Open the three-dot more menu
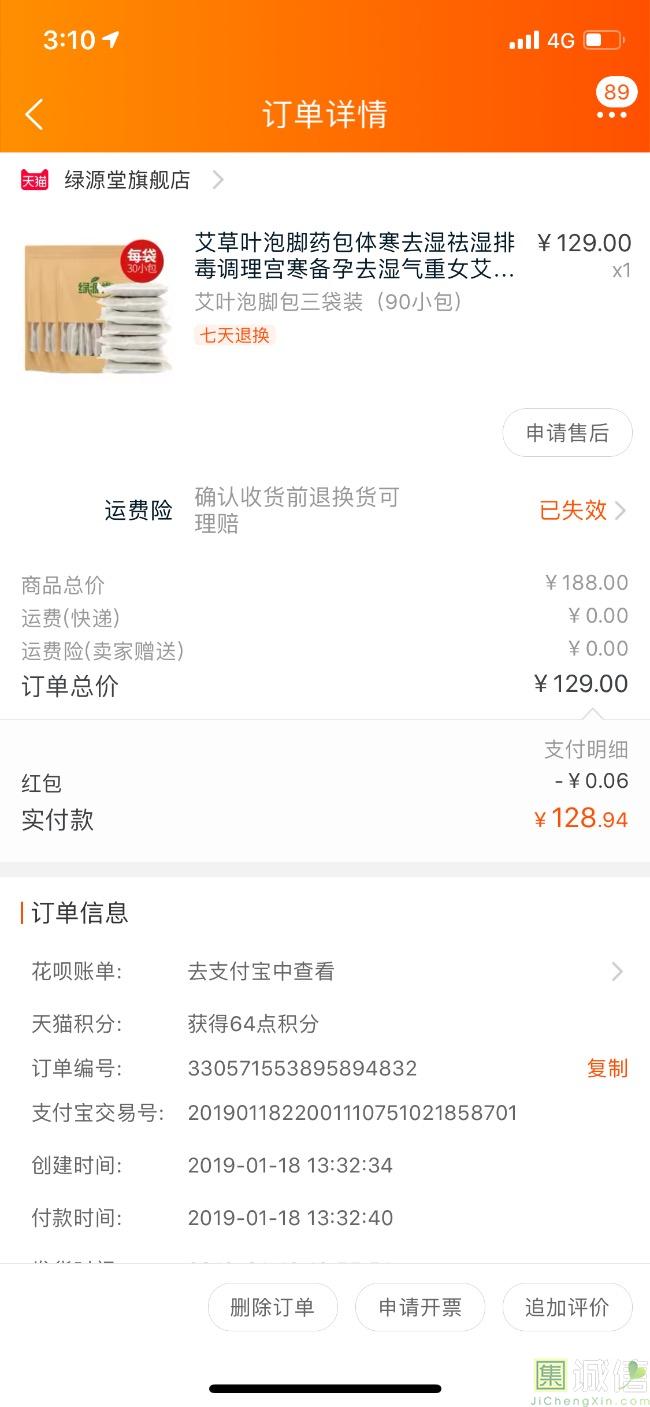Viewport: 650px width, 1407px height. pos(611,116)
